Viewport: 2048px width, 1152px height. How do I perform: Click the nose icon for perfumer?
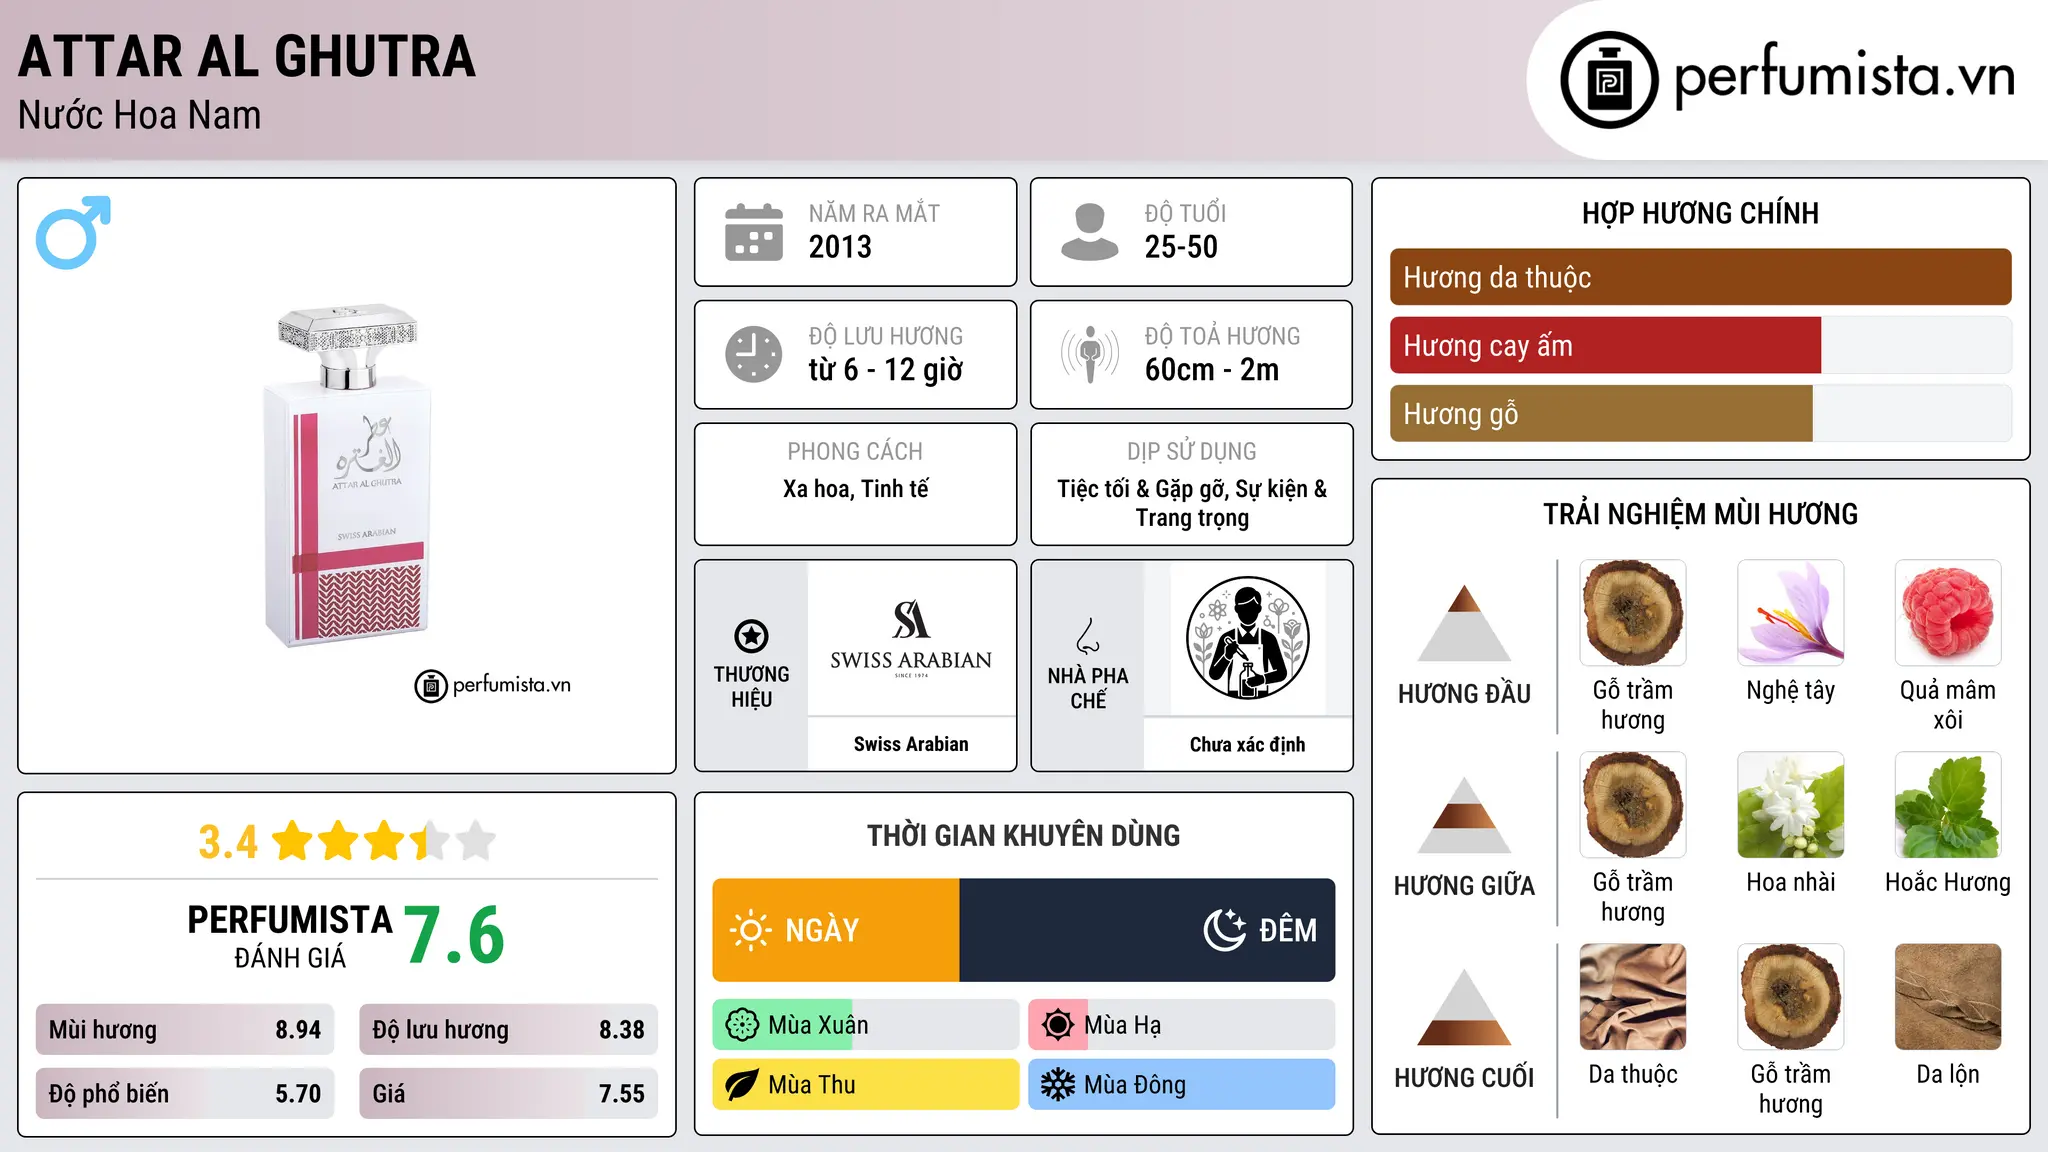[1088, 636]
